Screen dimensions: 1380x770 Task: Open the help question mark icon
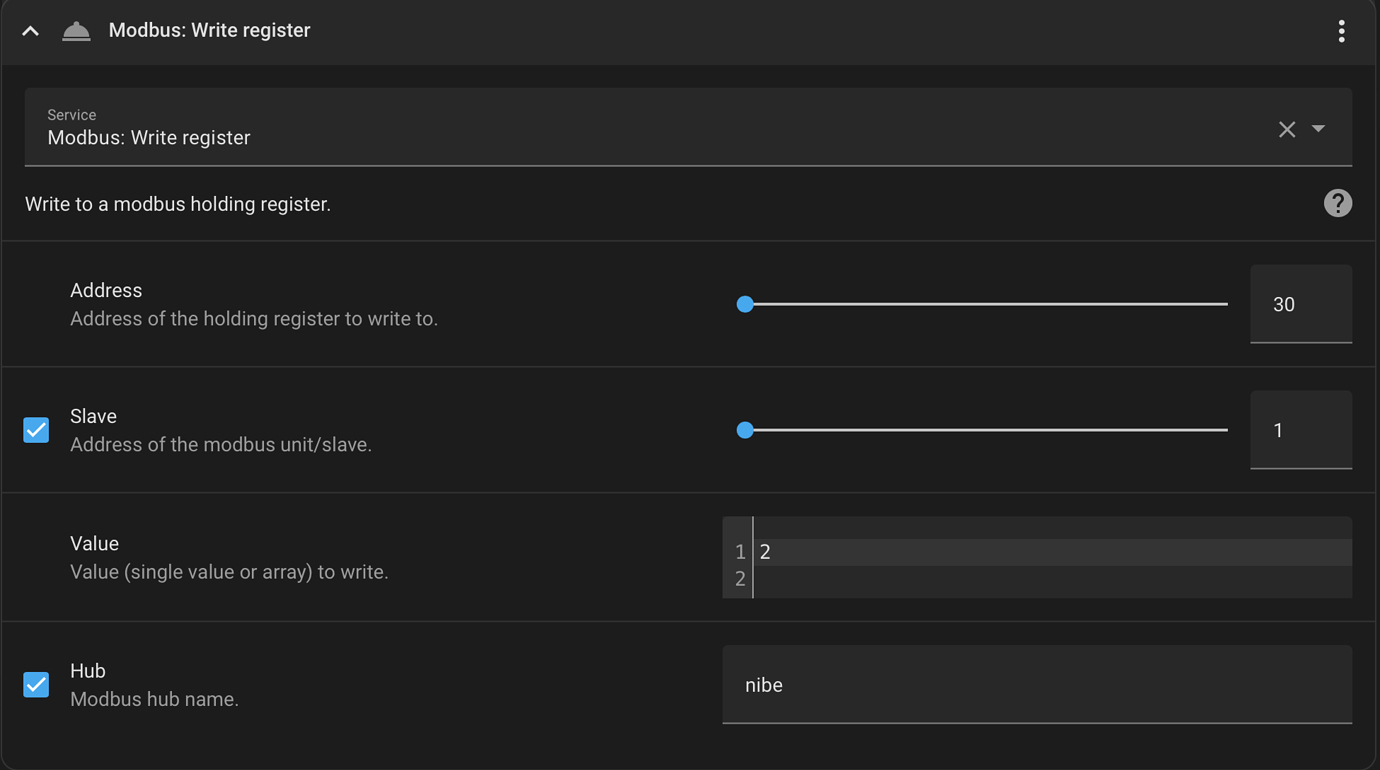click(x=1337, y=204)
